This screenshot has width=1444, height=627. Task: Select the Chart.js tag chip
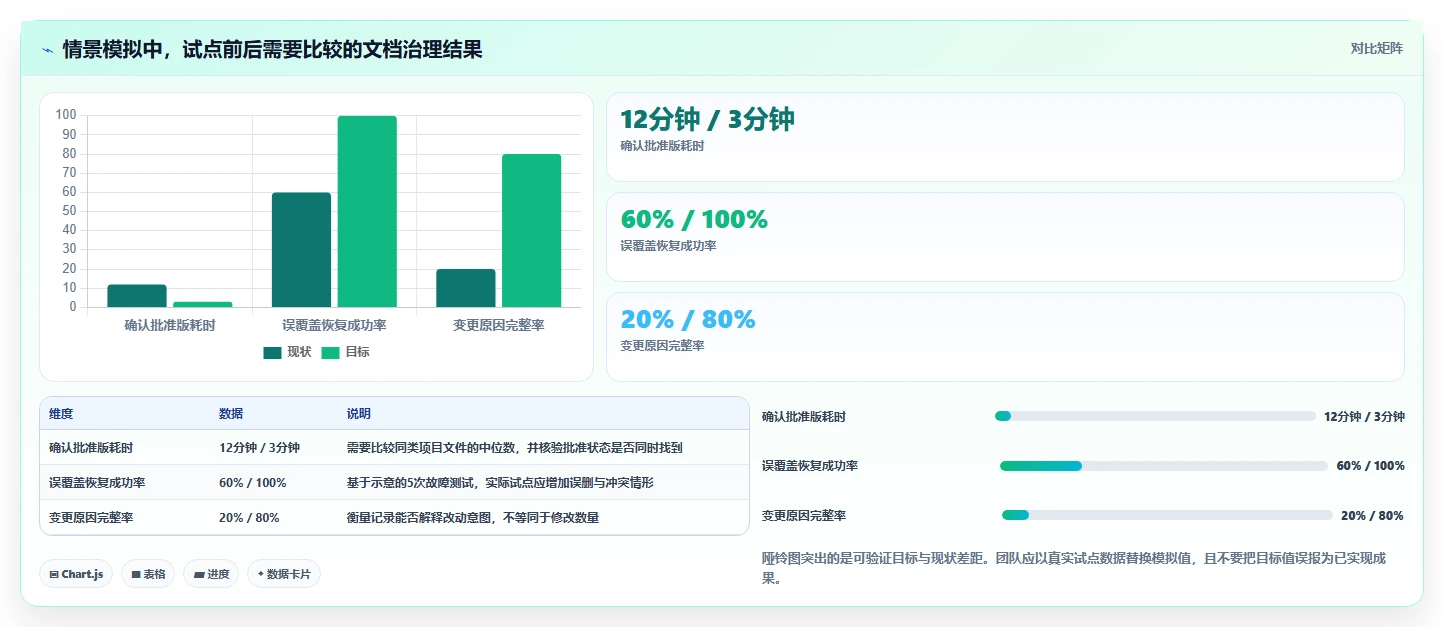point(77,574)
